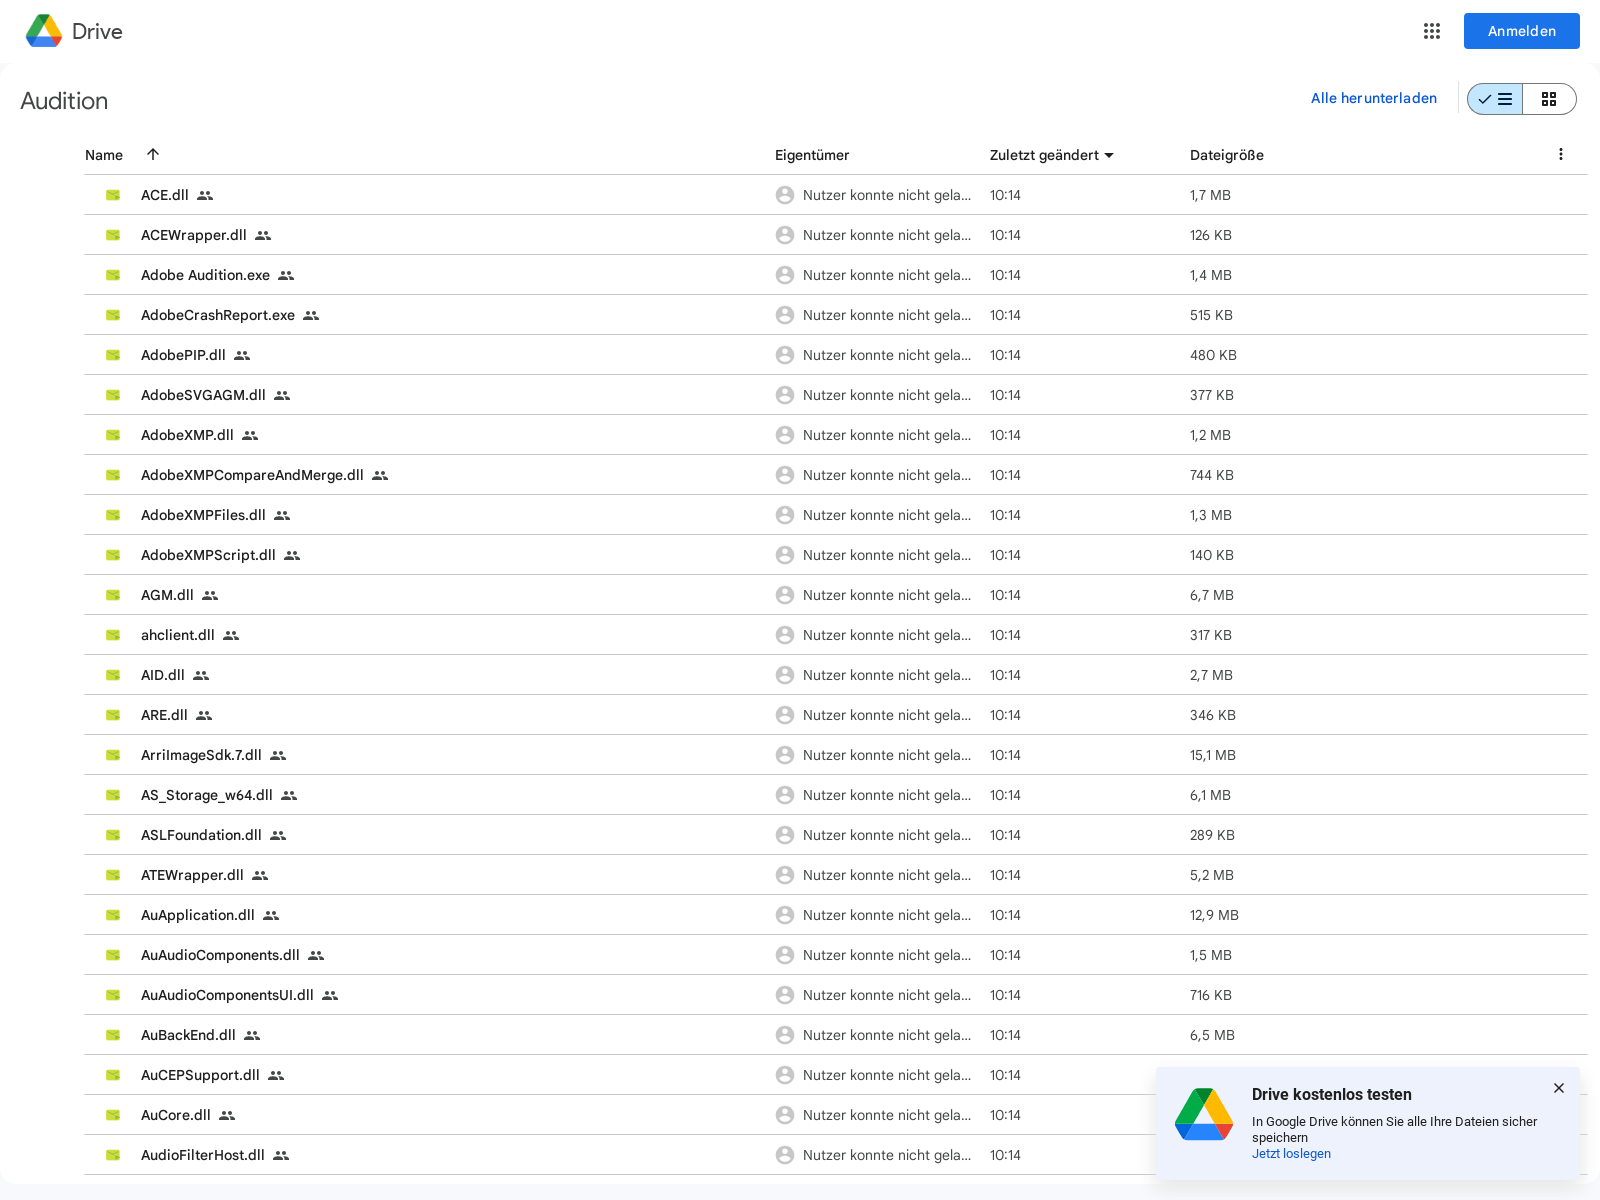Click the owner avatar in AdobeSVGAGM.dll row
This screenshot has height=1200, width=1600.
pyautogui.click(x=785, y=395)
